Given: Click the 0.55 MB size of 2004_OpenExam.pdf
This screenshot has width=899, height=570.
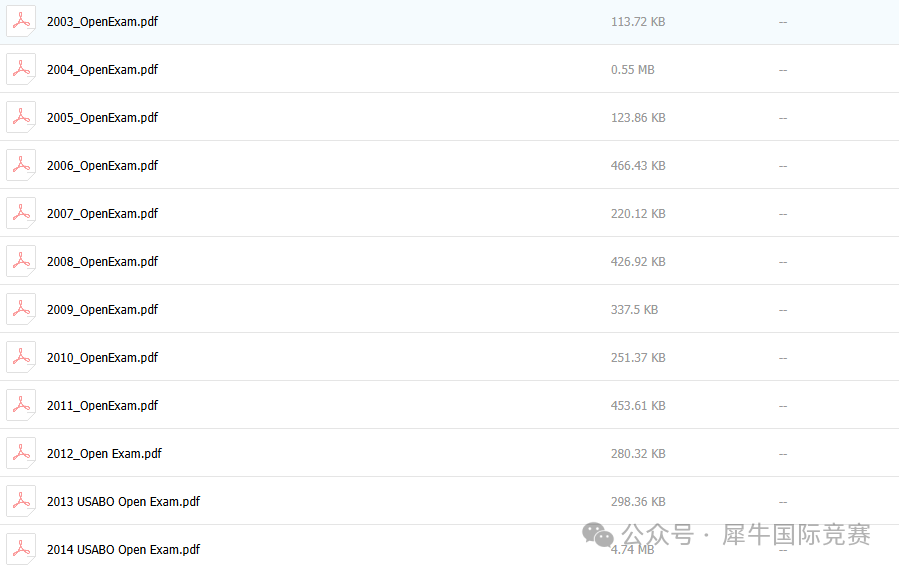Looking at the screenshot, I should (x=632, y=70).
